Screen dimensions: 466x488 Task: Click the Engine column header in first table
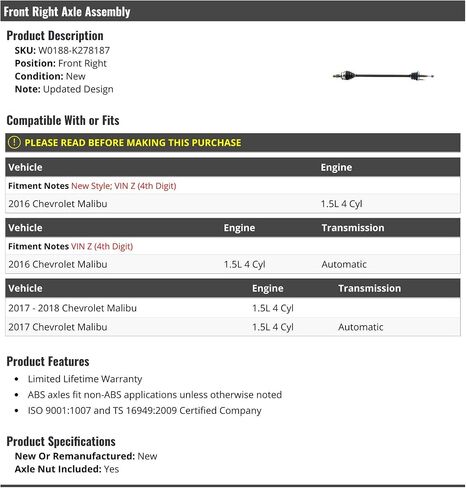(336, 167)
